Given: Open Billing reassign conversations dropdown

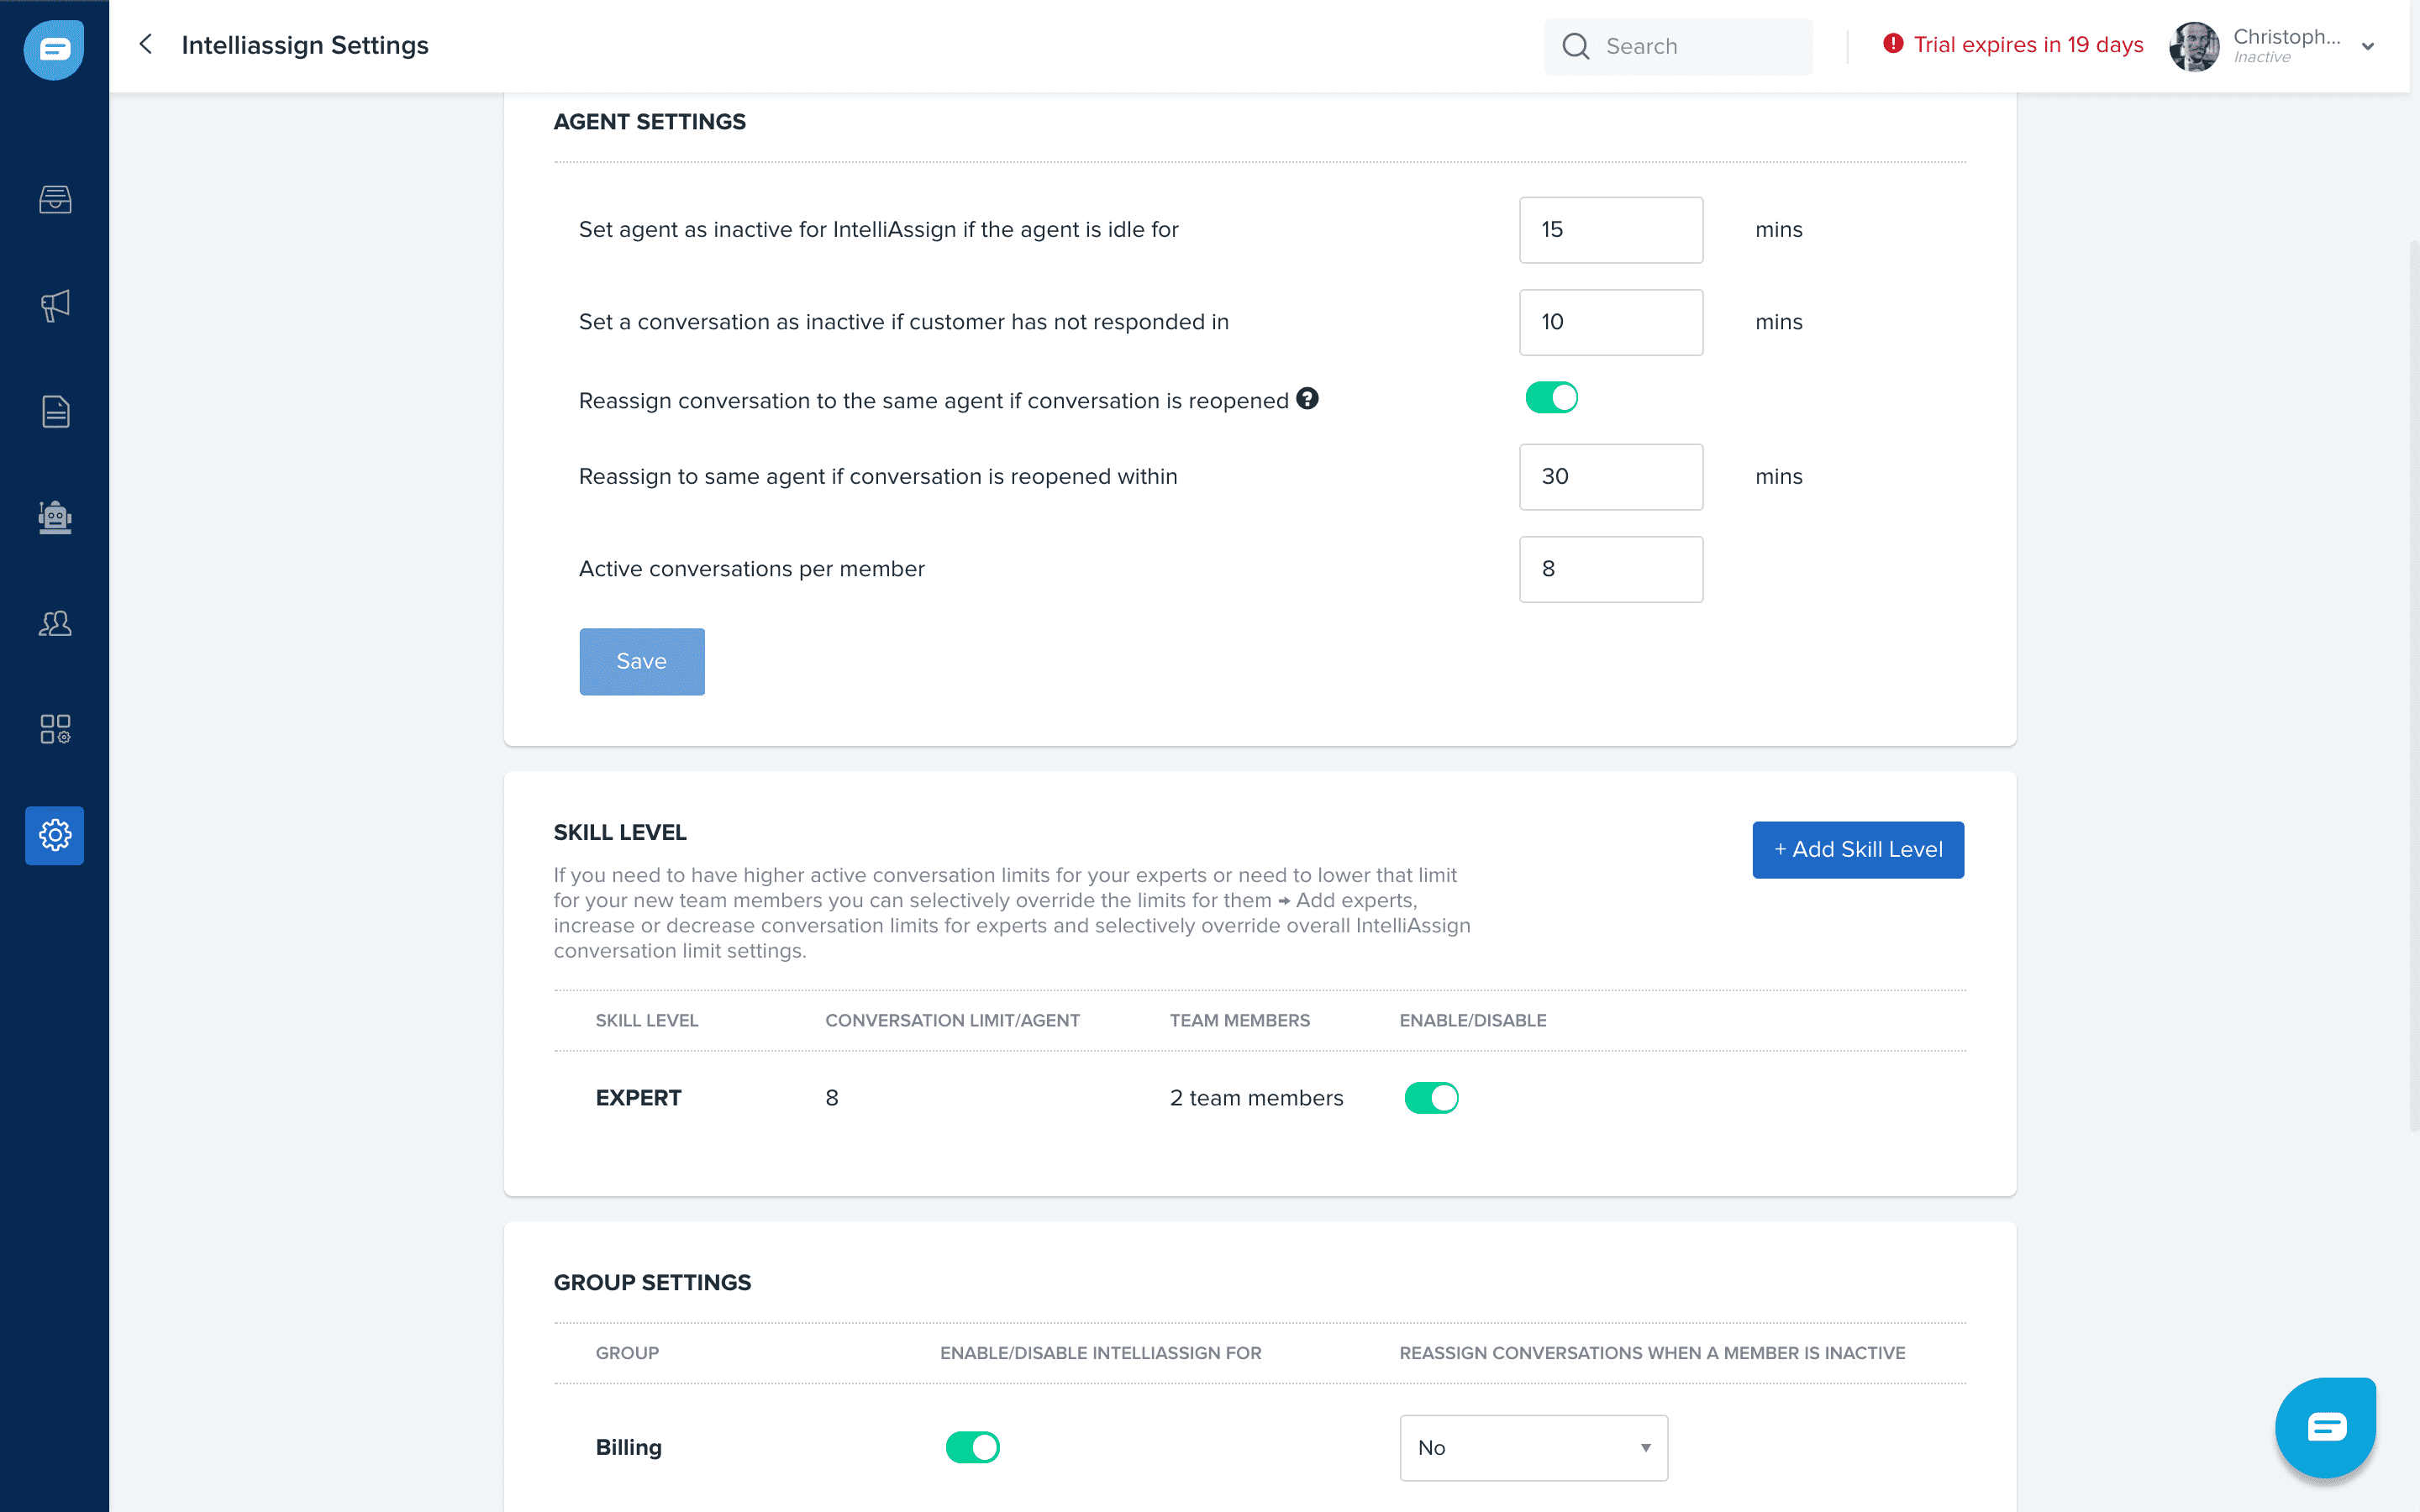Looking at the screenshot, I should (x=1533, y=1447).
